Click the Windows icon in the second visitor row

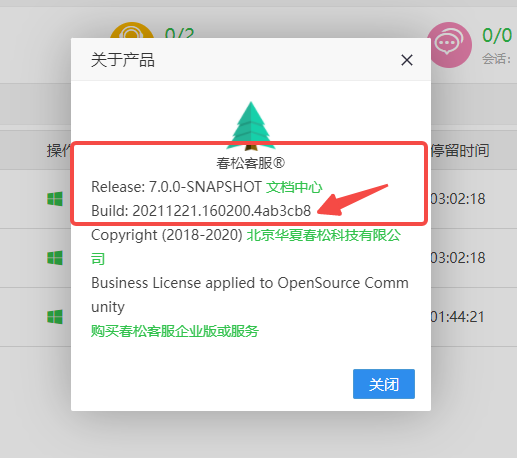55,258
